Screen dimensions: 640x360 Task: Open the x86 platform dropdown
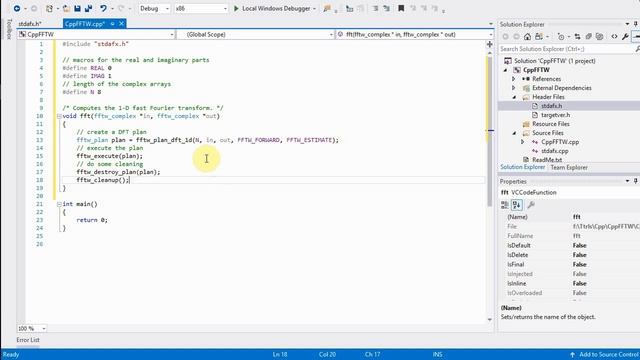[x=201, y=8]
